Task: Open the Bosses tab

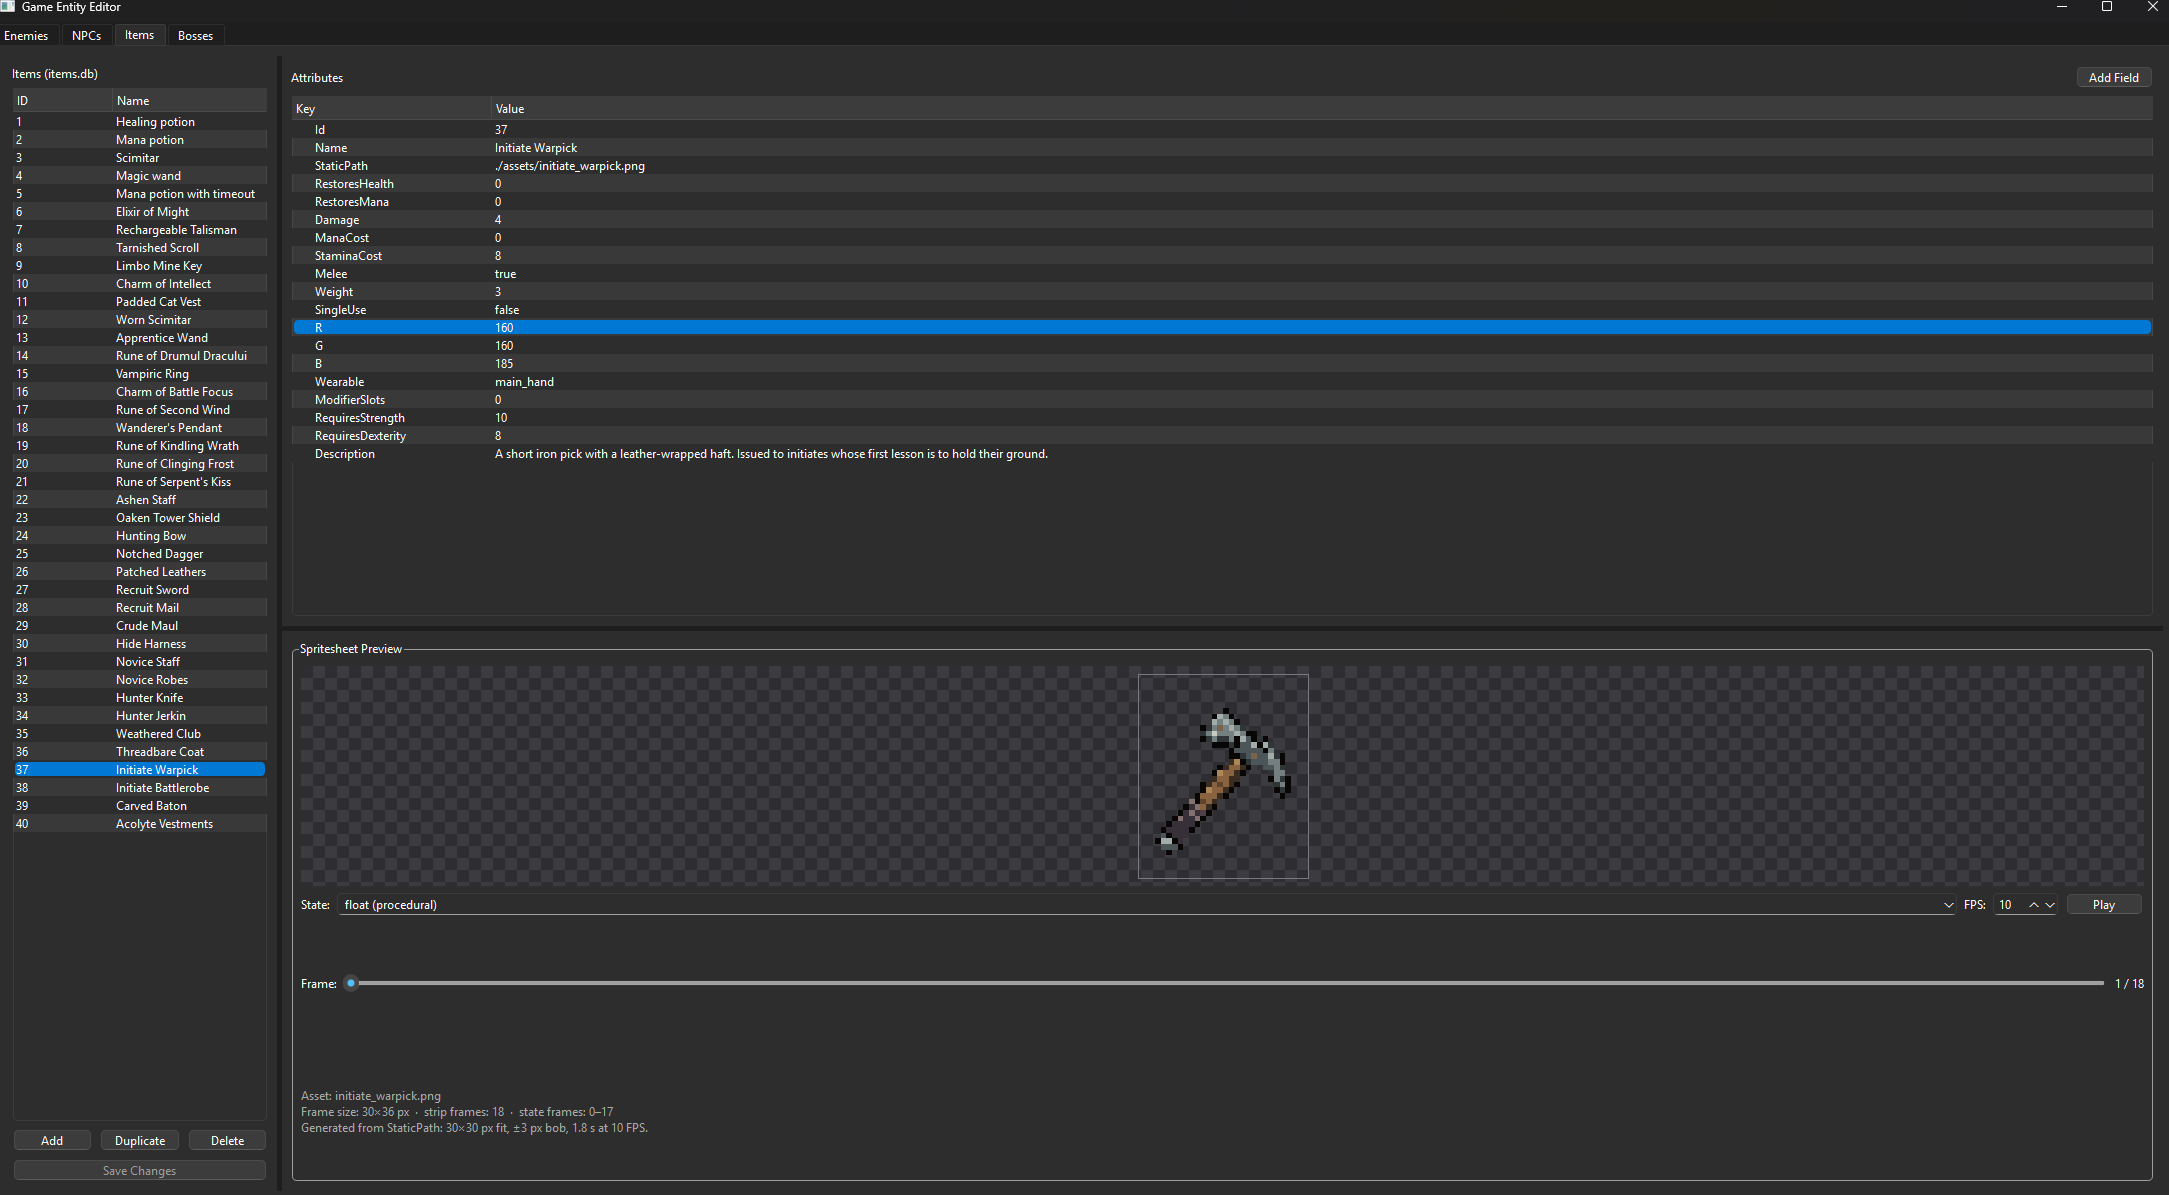Action: 195,35
